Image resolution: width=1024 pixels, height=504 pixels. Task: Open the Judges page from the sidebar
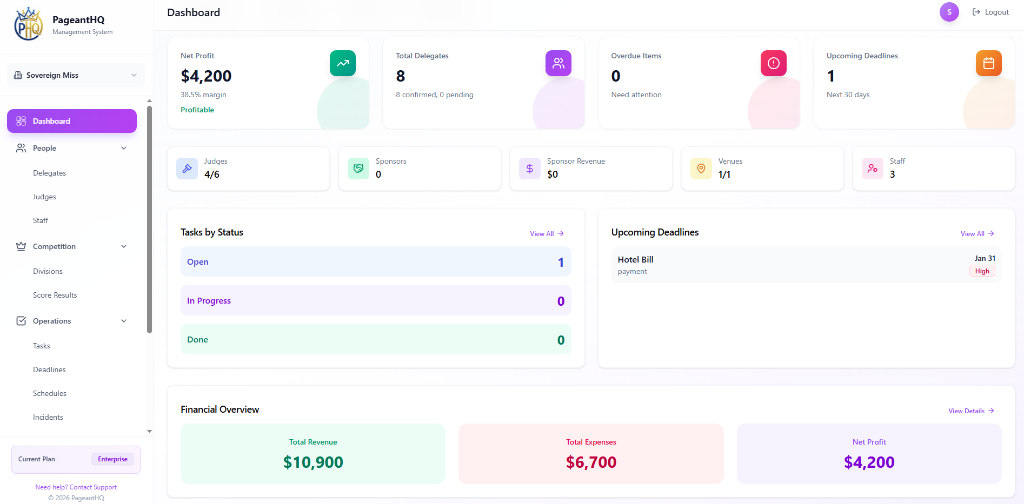44,197
